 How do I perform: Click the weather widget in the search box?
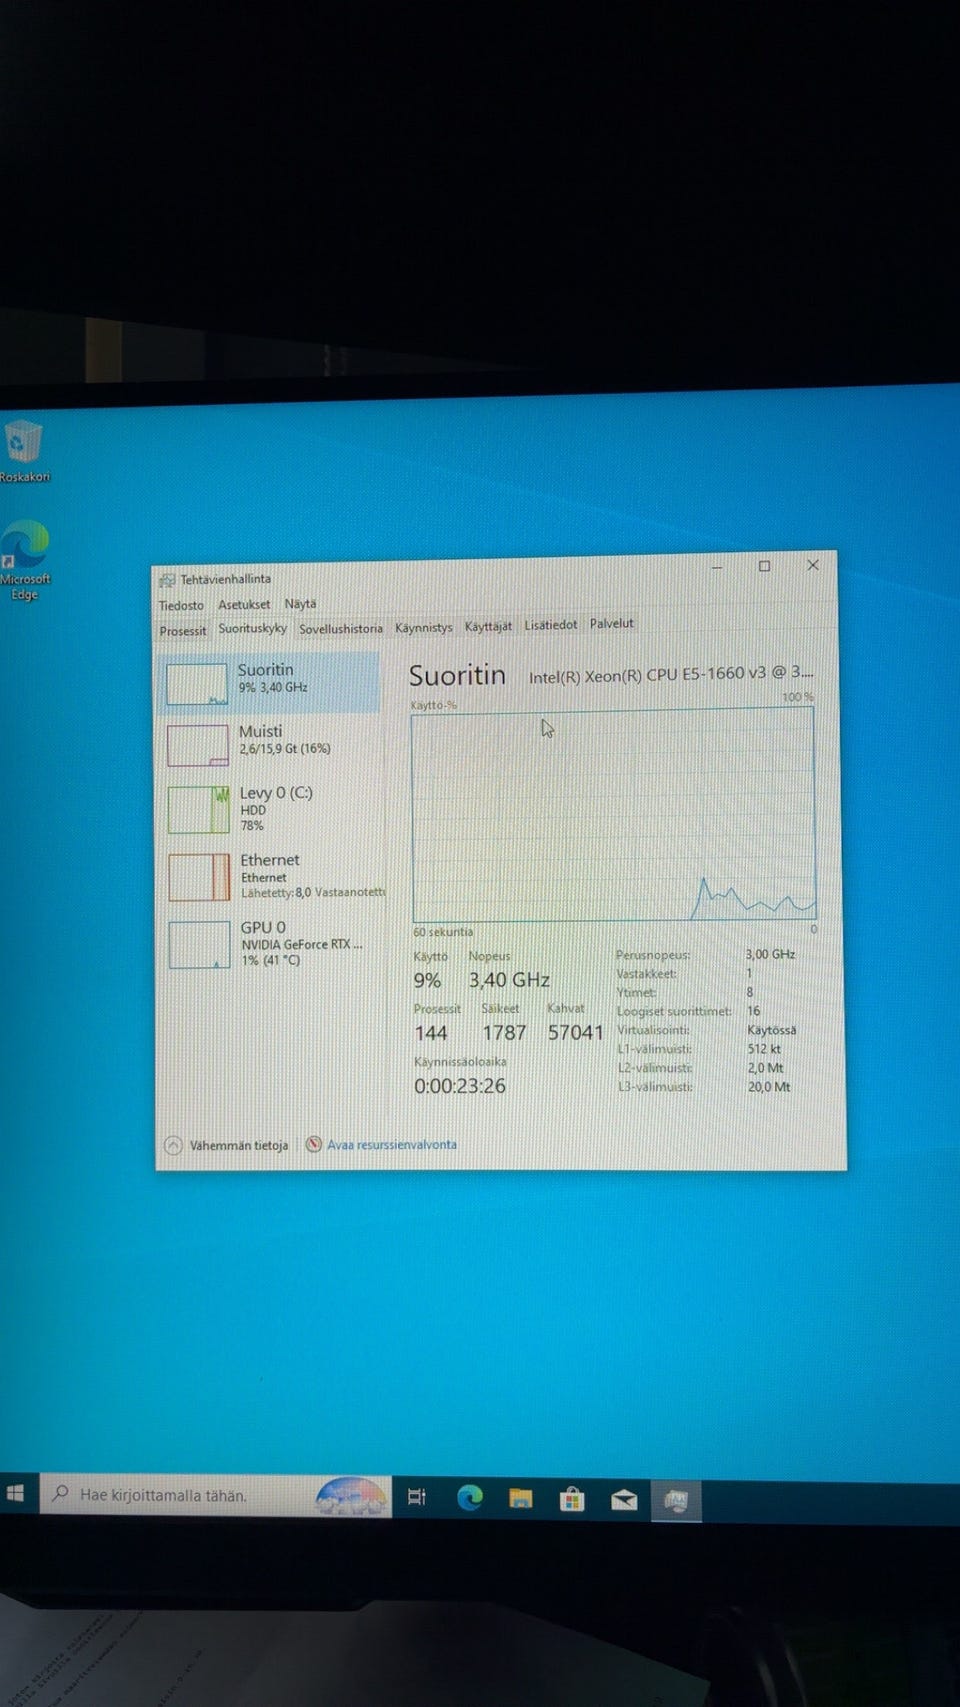(x=350, y=1496)
